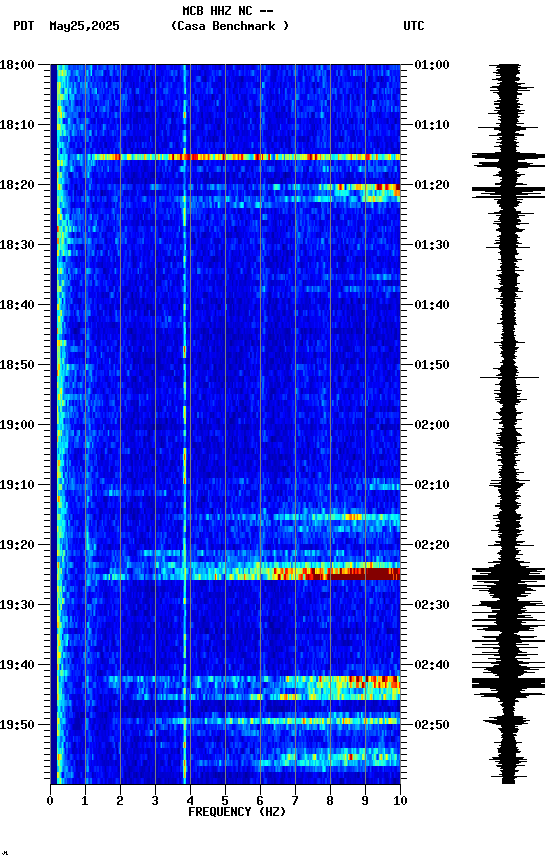Click the 1 Hz frequency tick label
Image resolution: width=552 pixels, height=864 pixels.
tap(85, 801)
